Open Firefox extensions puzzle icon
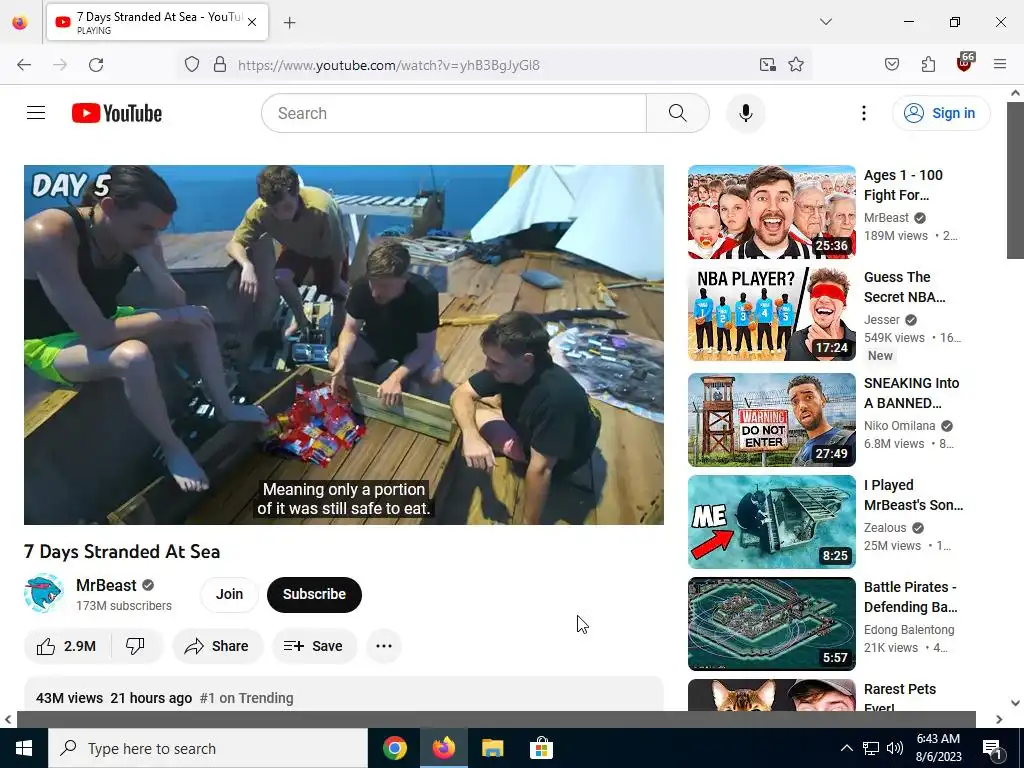 tap(928, 65)
